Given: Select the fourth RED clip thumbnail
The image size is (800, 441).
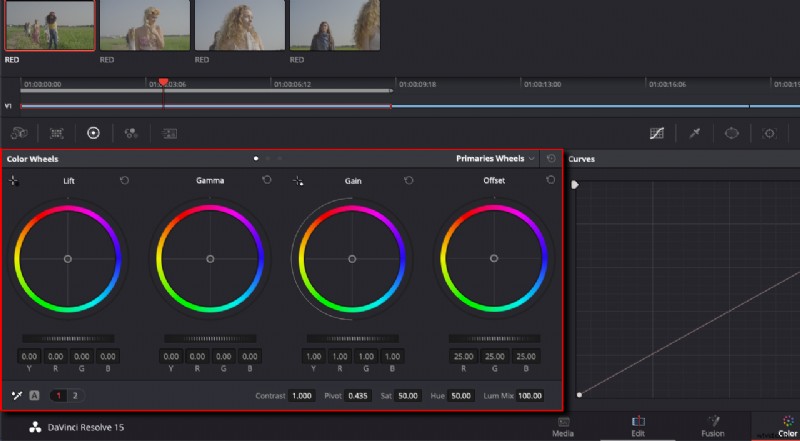Looking at the screenshot, I should 335,25.
